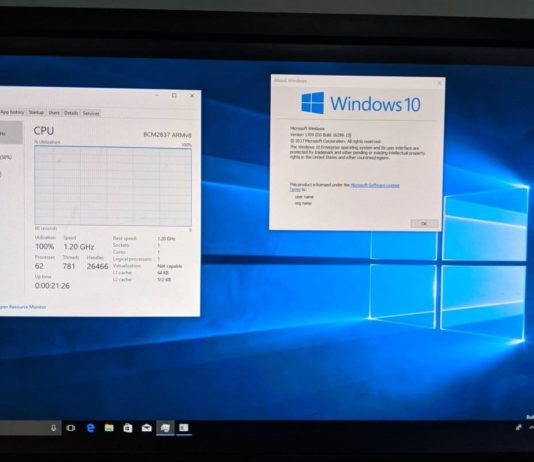Open the Details tab
534x462 pixels.
click(71, 113)
